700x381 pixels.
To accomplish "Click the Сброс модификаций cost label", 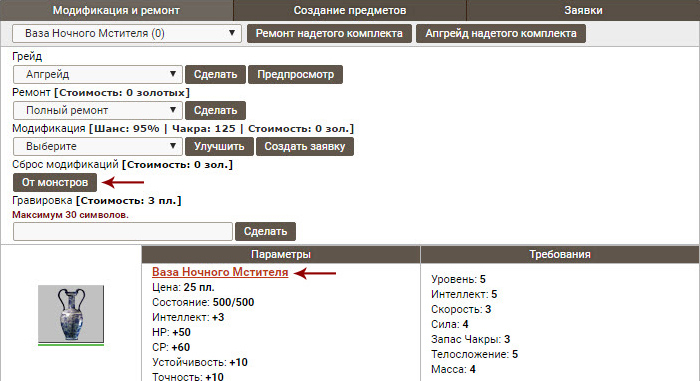I will click(x=123, y=164).
